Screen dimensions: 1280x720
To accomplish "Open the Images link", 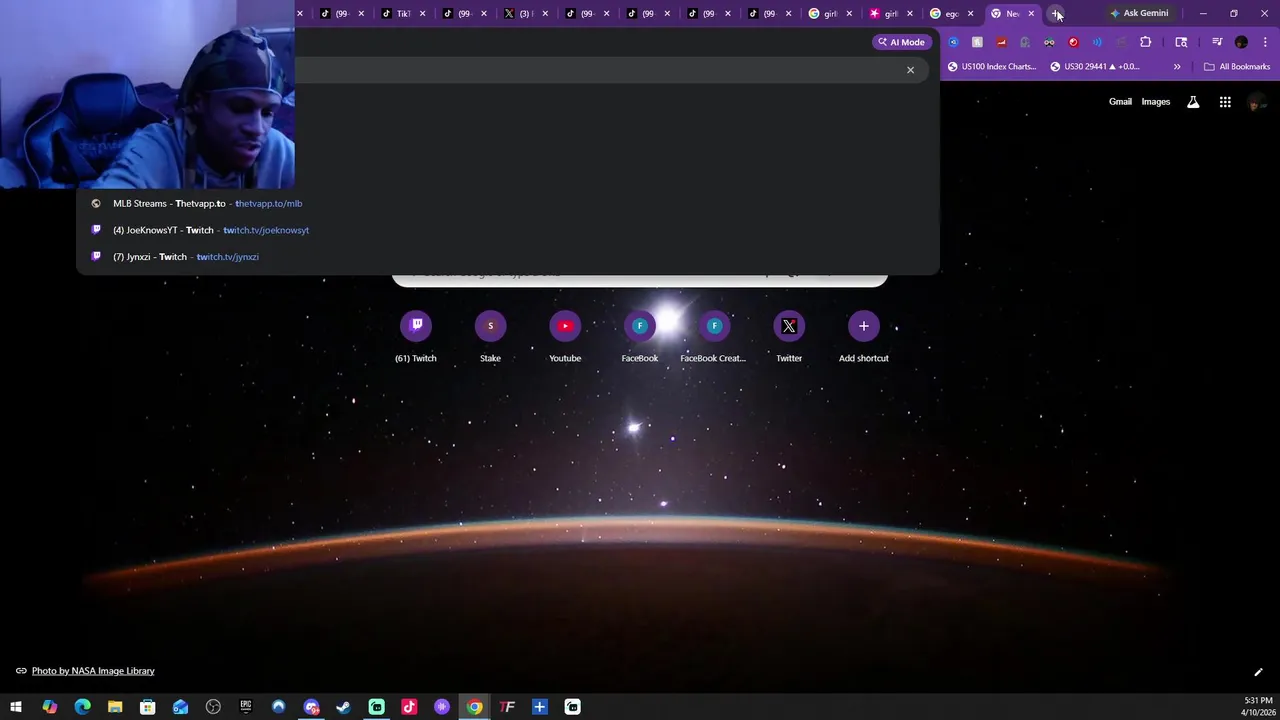I will [1155, 102].
